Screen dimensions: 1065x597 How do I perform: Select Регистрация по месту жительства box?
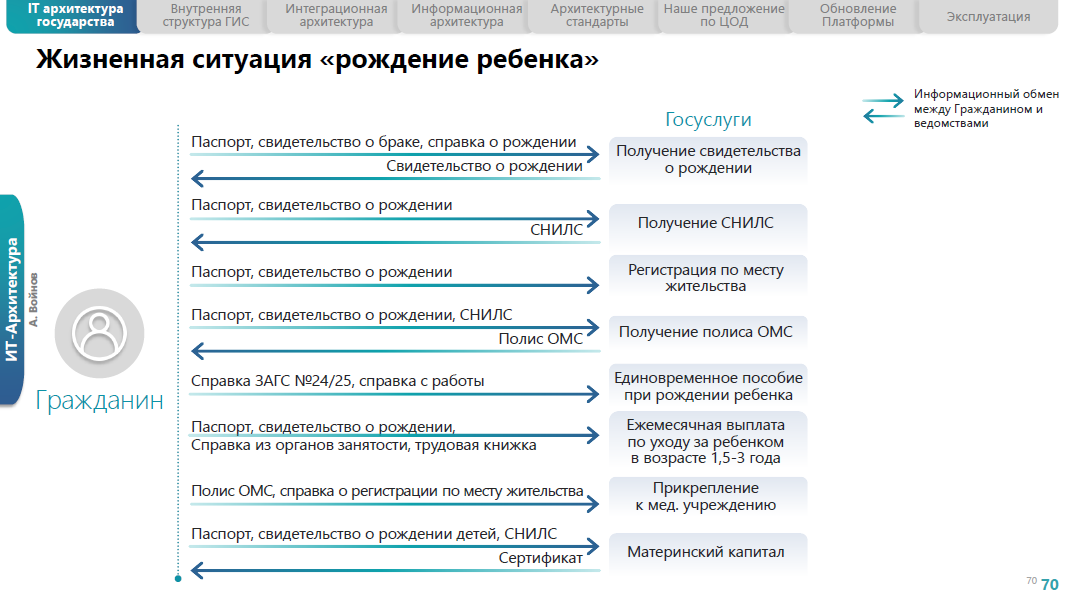click(707, 278)
